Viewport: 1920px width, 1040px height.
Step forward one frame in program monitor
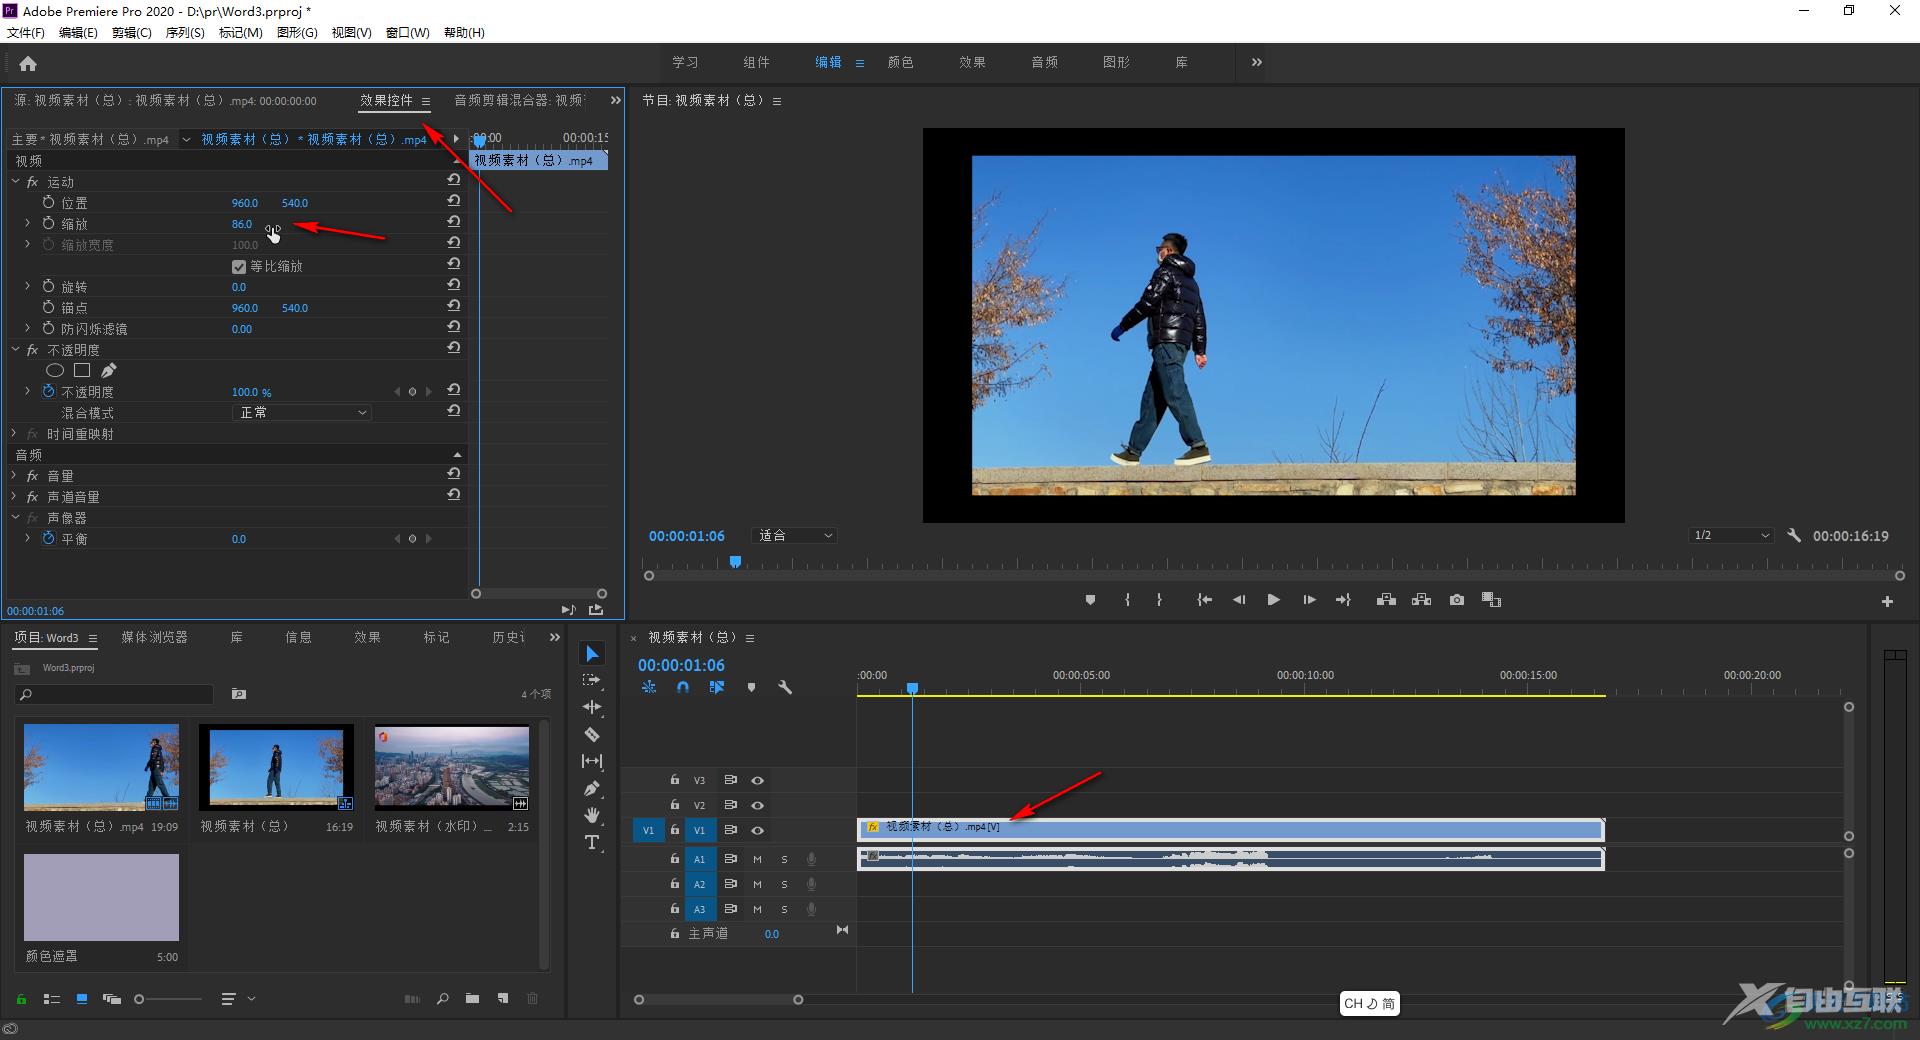point(1309,600)
